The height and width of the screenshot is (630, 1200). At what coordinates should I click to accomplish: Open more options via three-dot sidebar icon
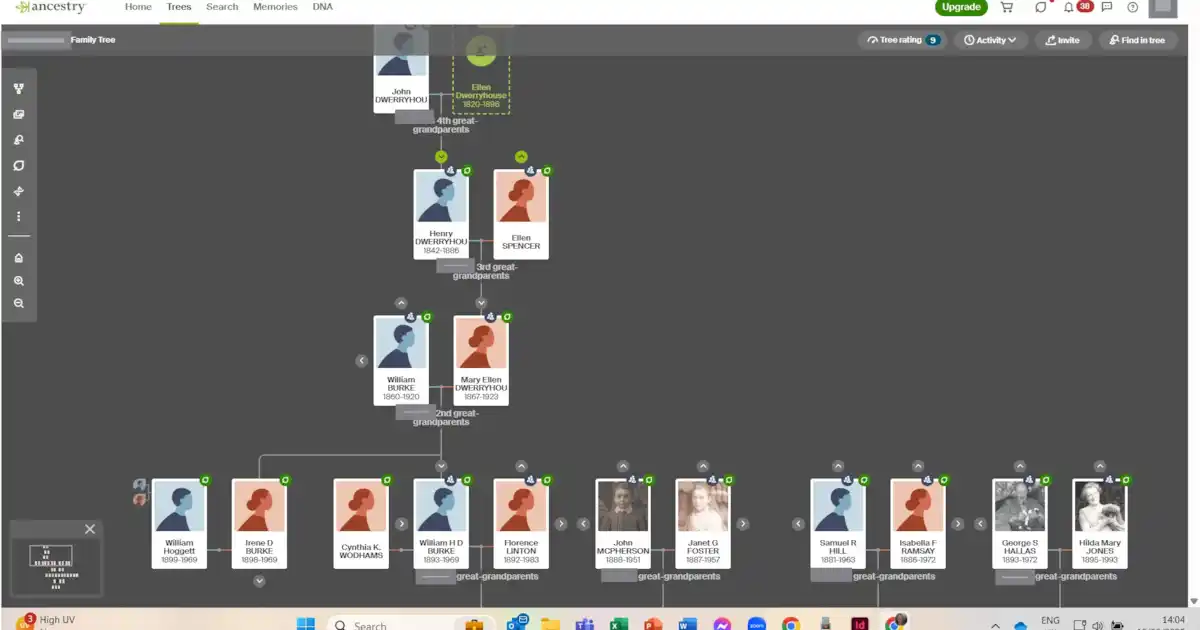point(18,216)
